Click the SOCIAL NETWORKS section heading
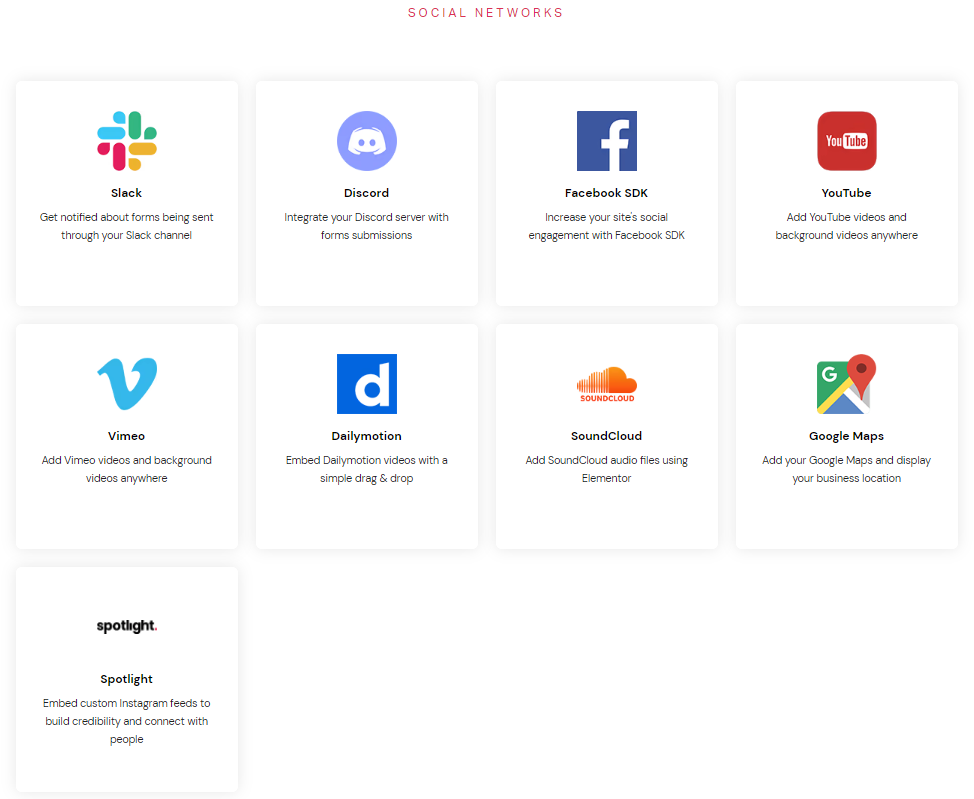Viewport: 974px width, 799px height. point(485,12)
